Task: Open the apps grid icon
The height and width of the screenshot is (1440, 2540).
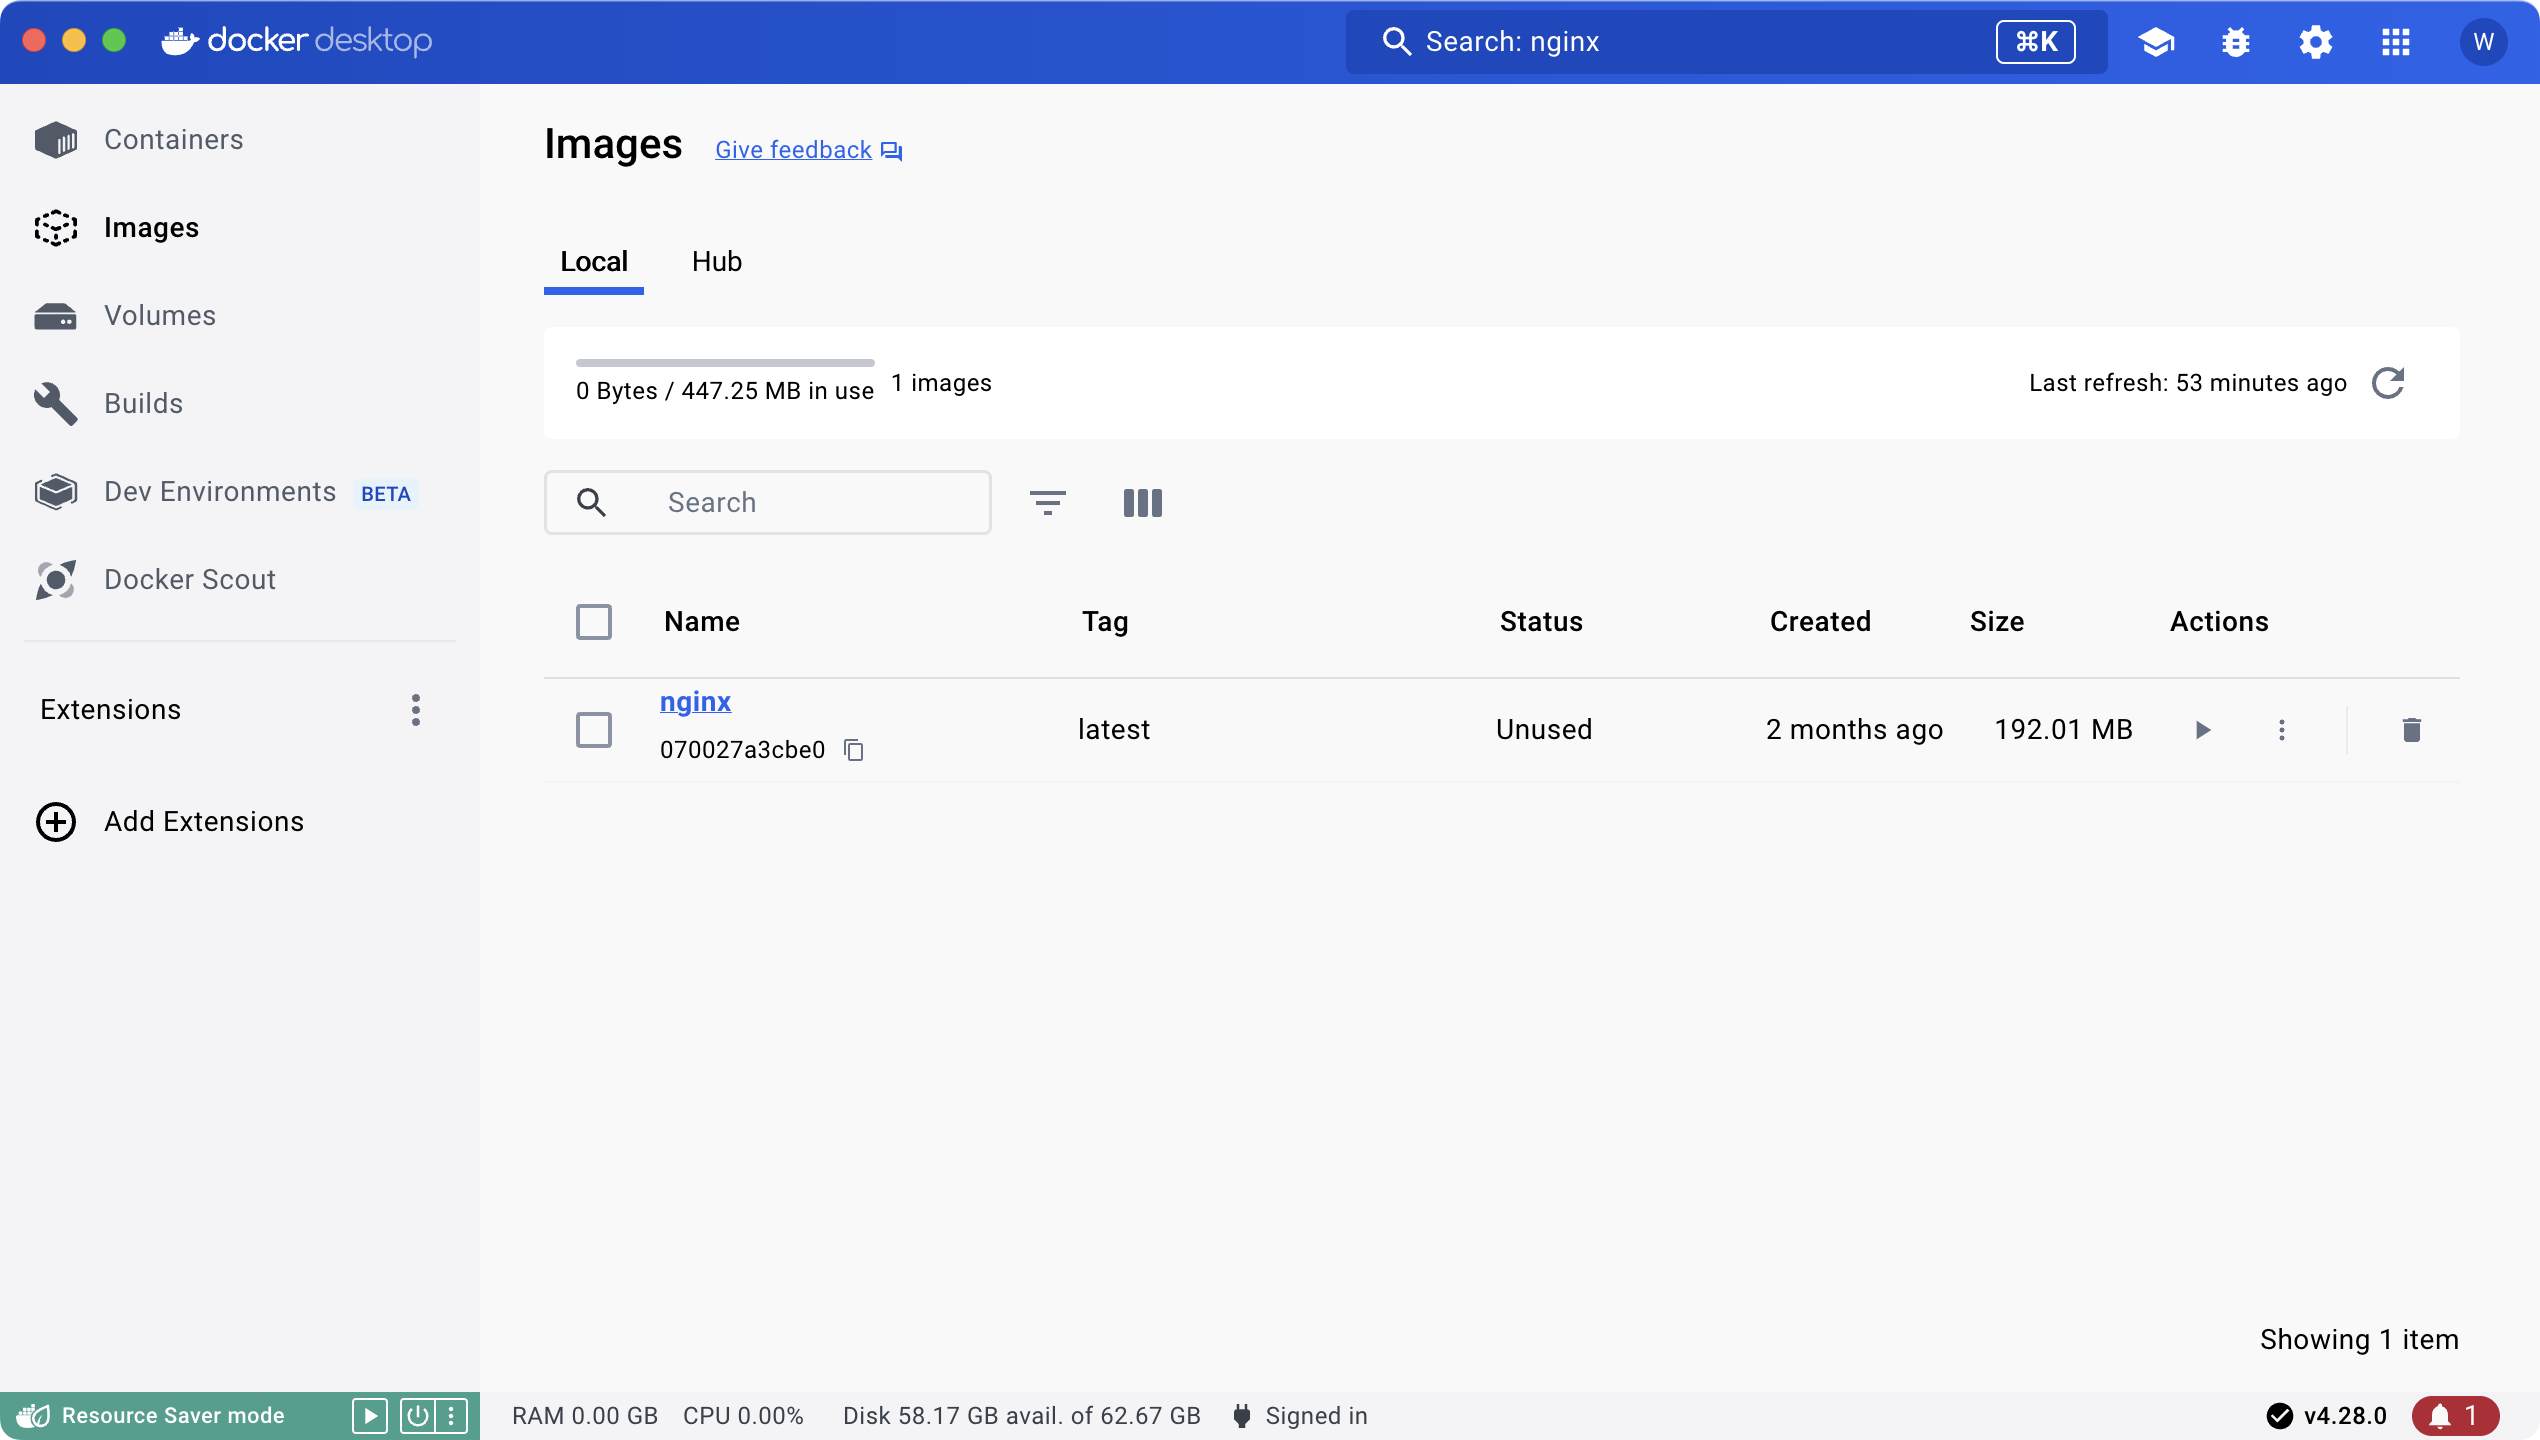Action: click(2396, 42)
